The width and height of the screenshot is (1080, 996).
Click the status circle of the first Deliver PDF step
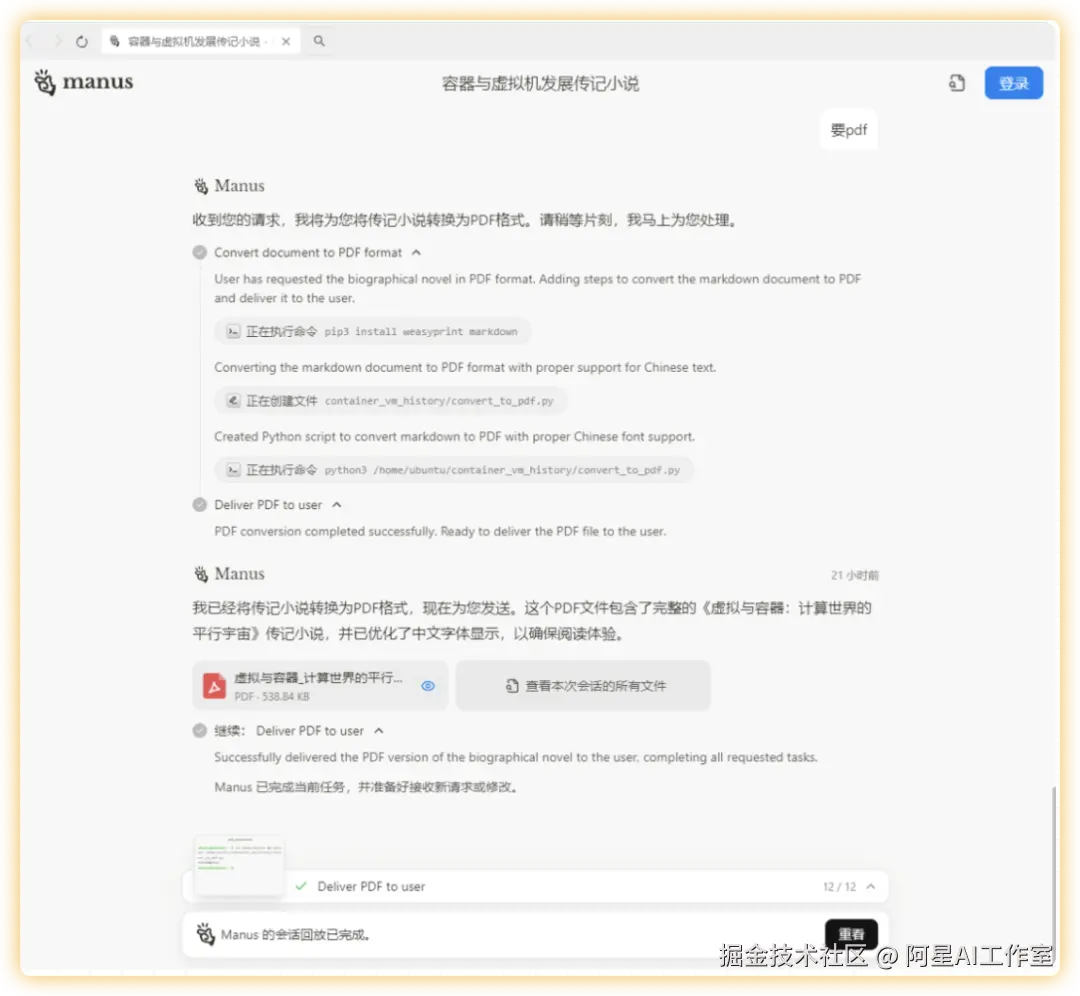pyautogui.click(x=200, y=505)
